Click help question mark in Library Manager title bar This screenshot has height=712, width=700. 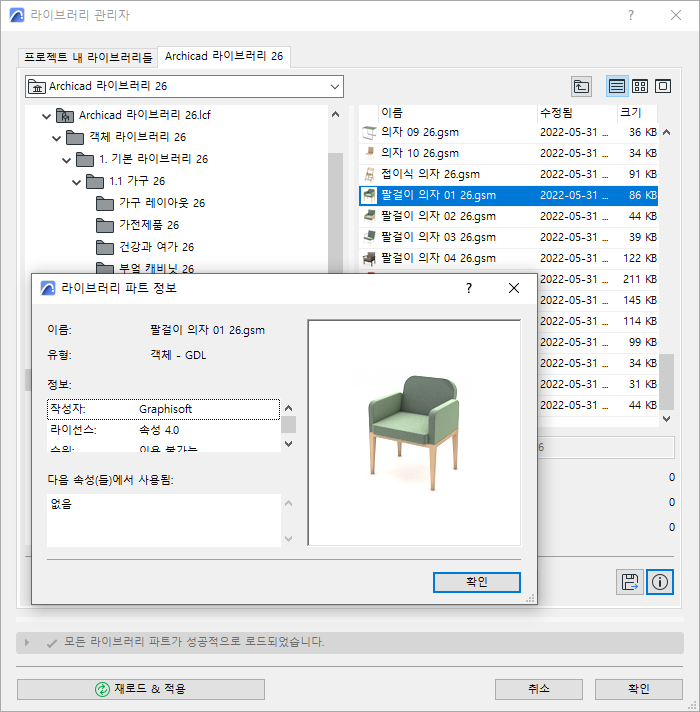point(631,15)
